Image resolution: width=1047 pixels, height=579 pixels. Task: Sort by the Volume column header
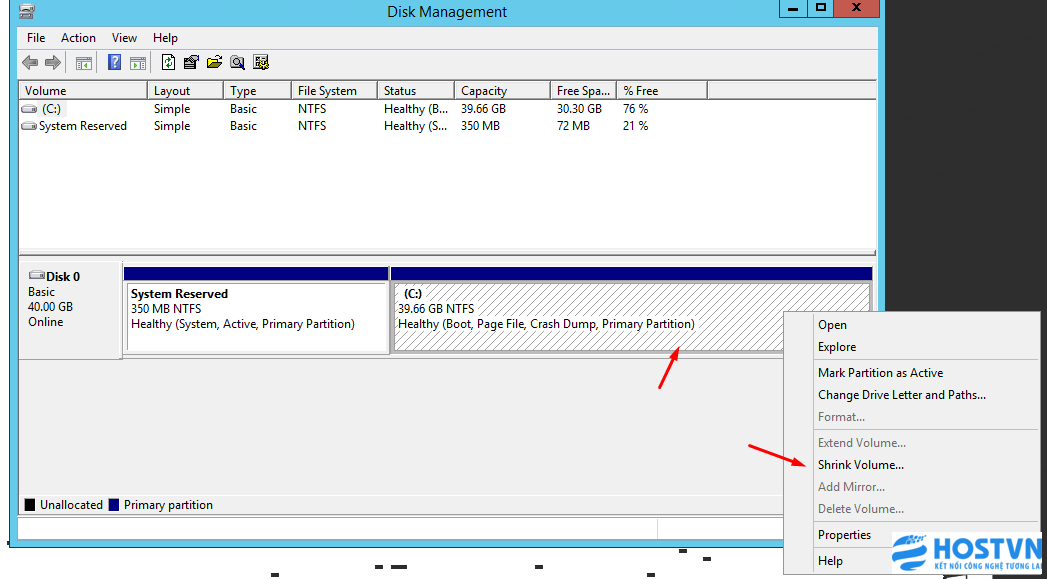83,91
